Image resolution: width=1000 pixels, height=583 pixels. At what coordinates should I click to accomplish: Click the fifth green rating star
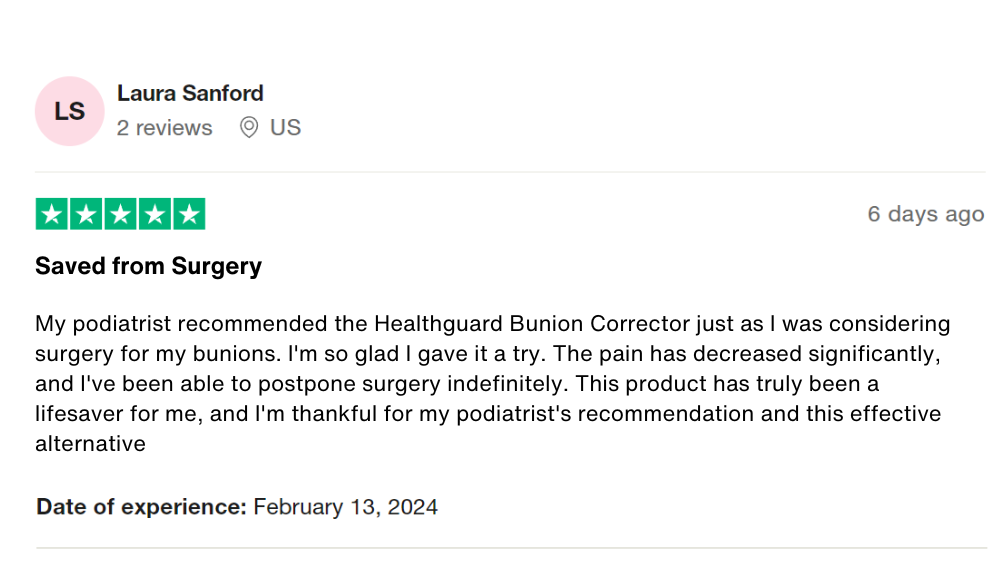coord(189,214)
